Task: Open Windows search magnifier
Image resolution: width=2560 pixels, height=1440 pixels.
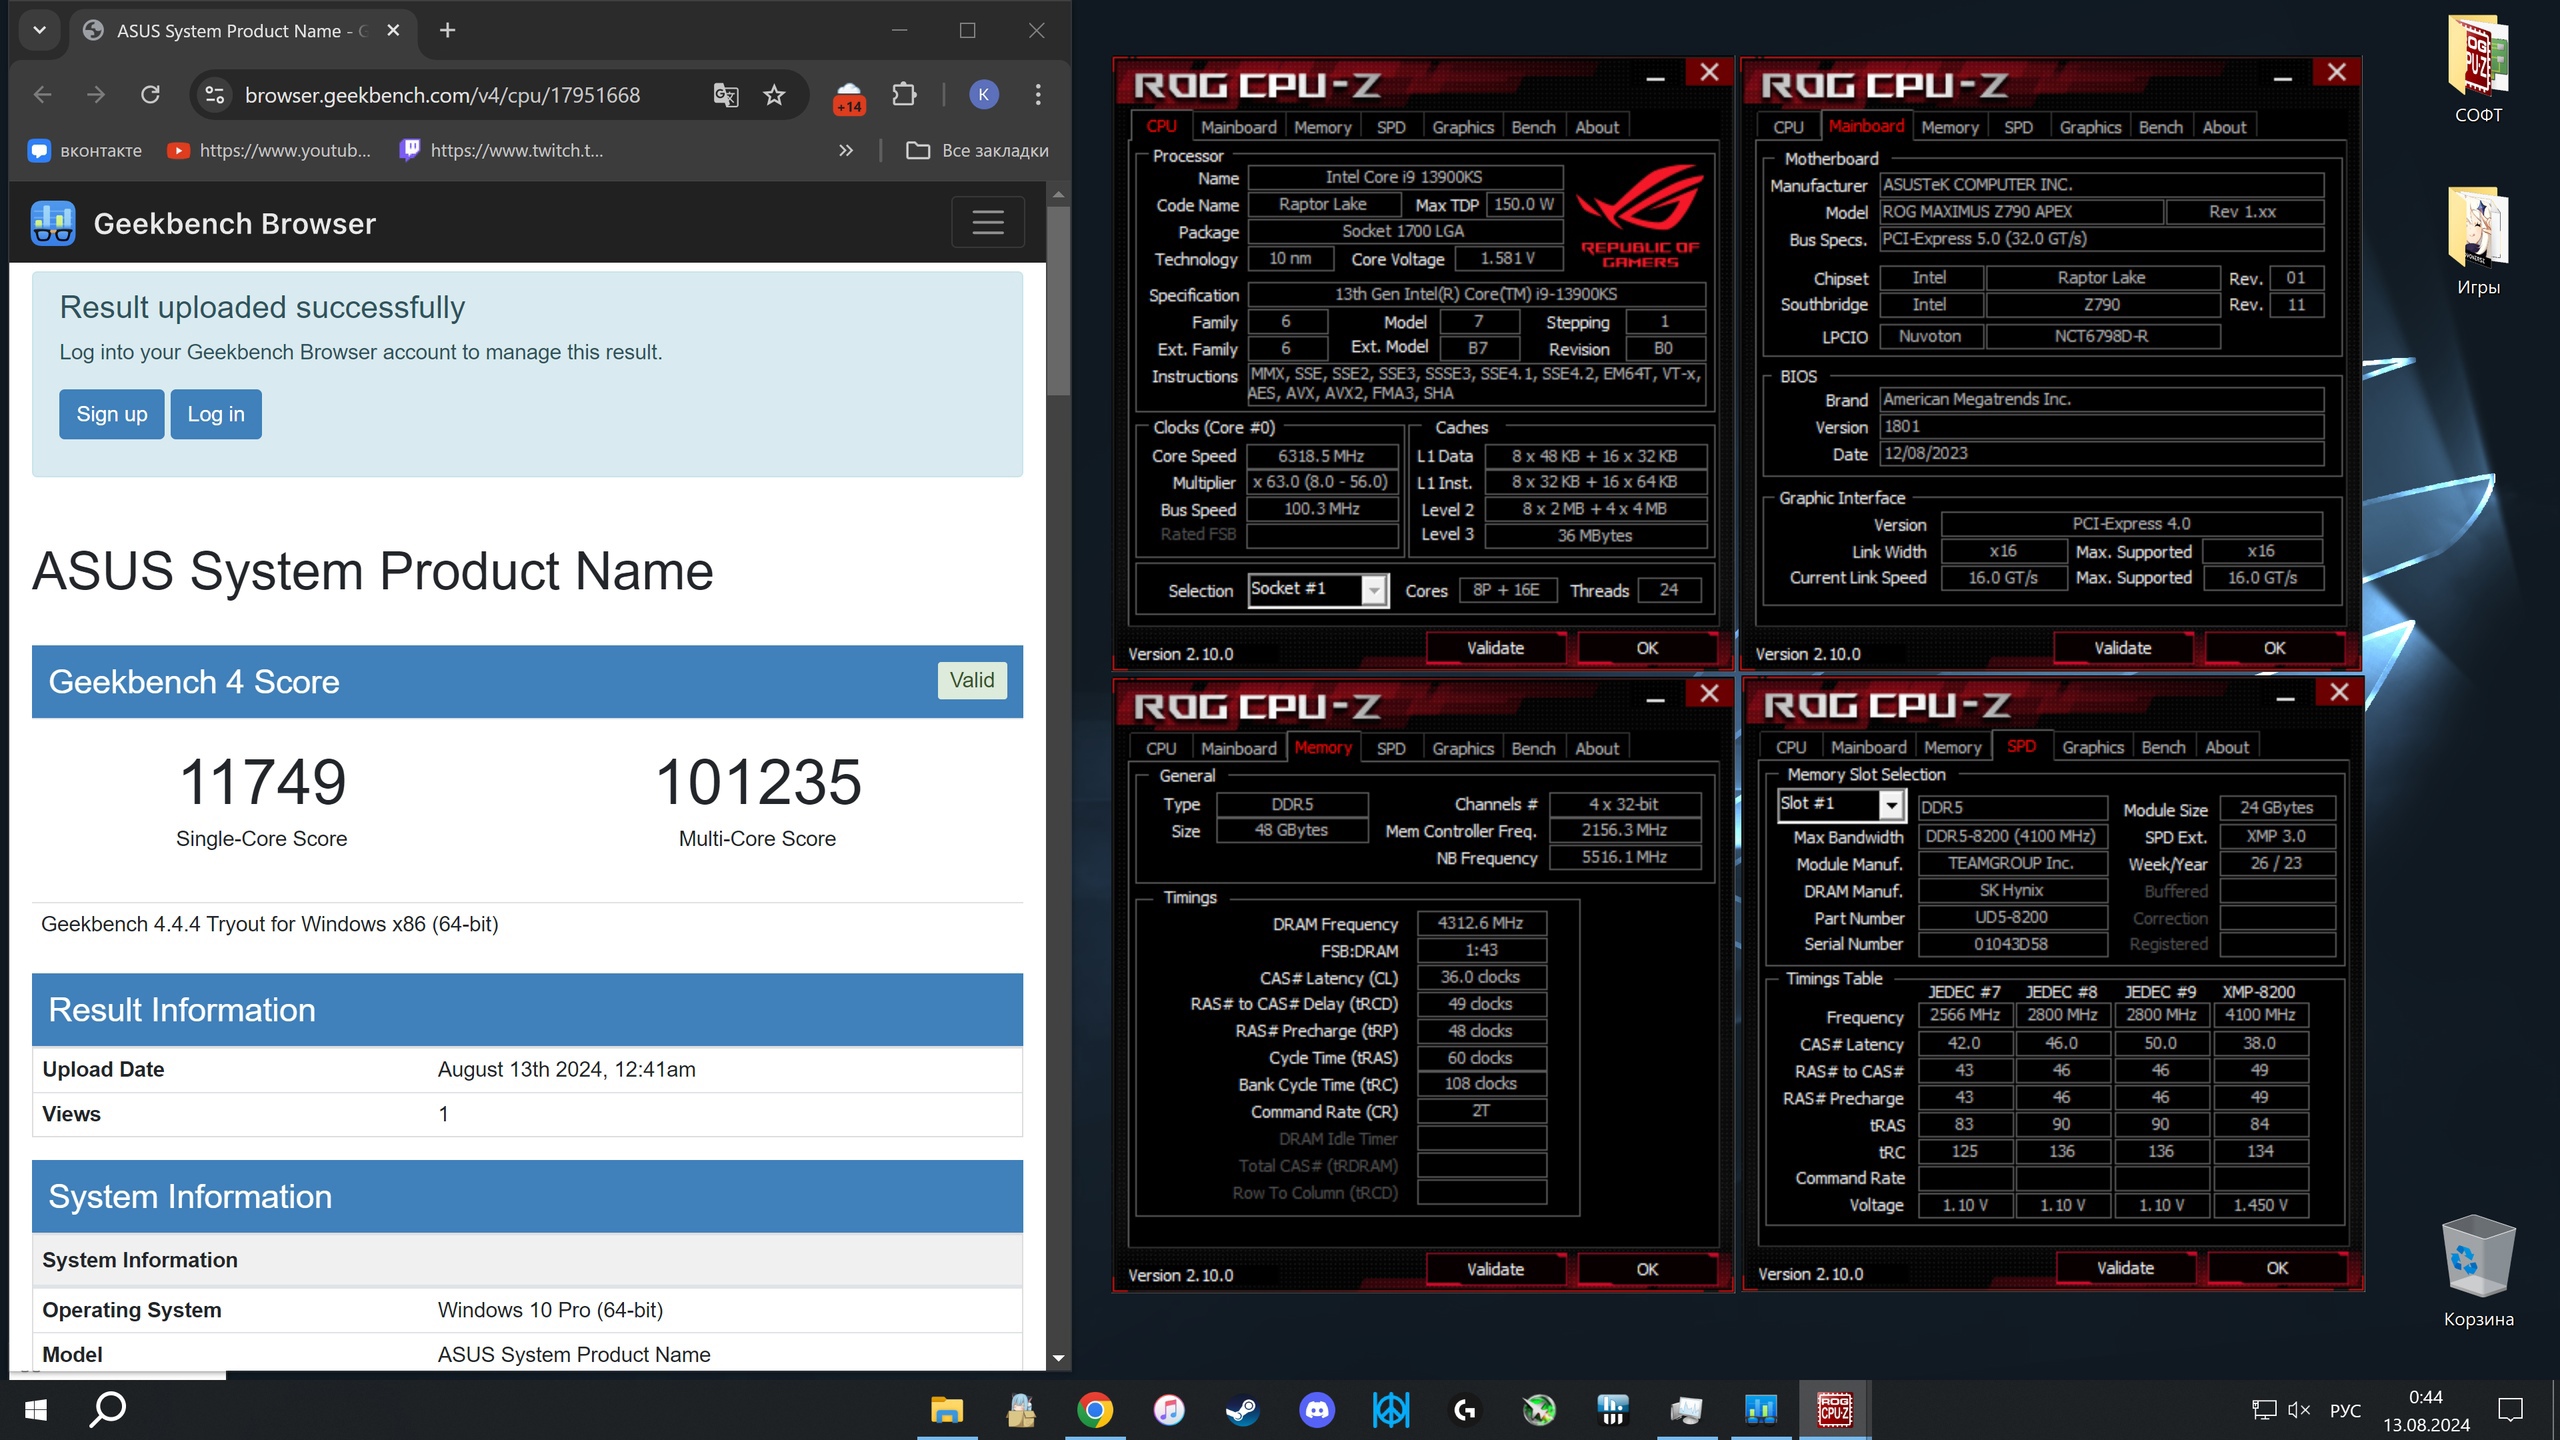Action: (x=108, y=1410)
